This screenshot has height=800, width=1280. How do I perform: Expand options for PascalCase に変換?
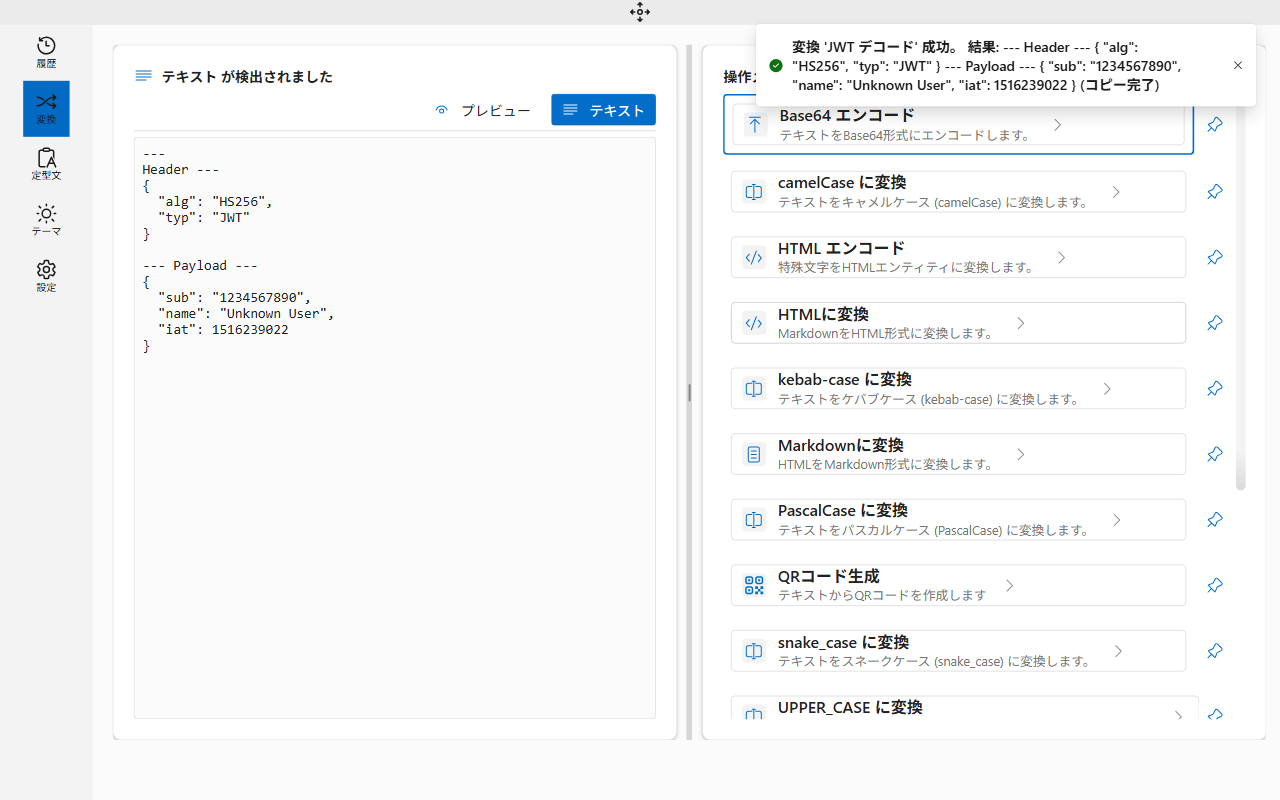coord(1117,519)
